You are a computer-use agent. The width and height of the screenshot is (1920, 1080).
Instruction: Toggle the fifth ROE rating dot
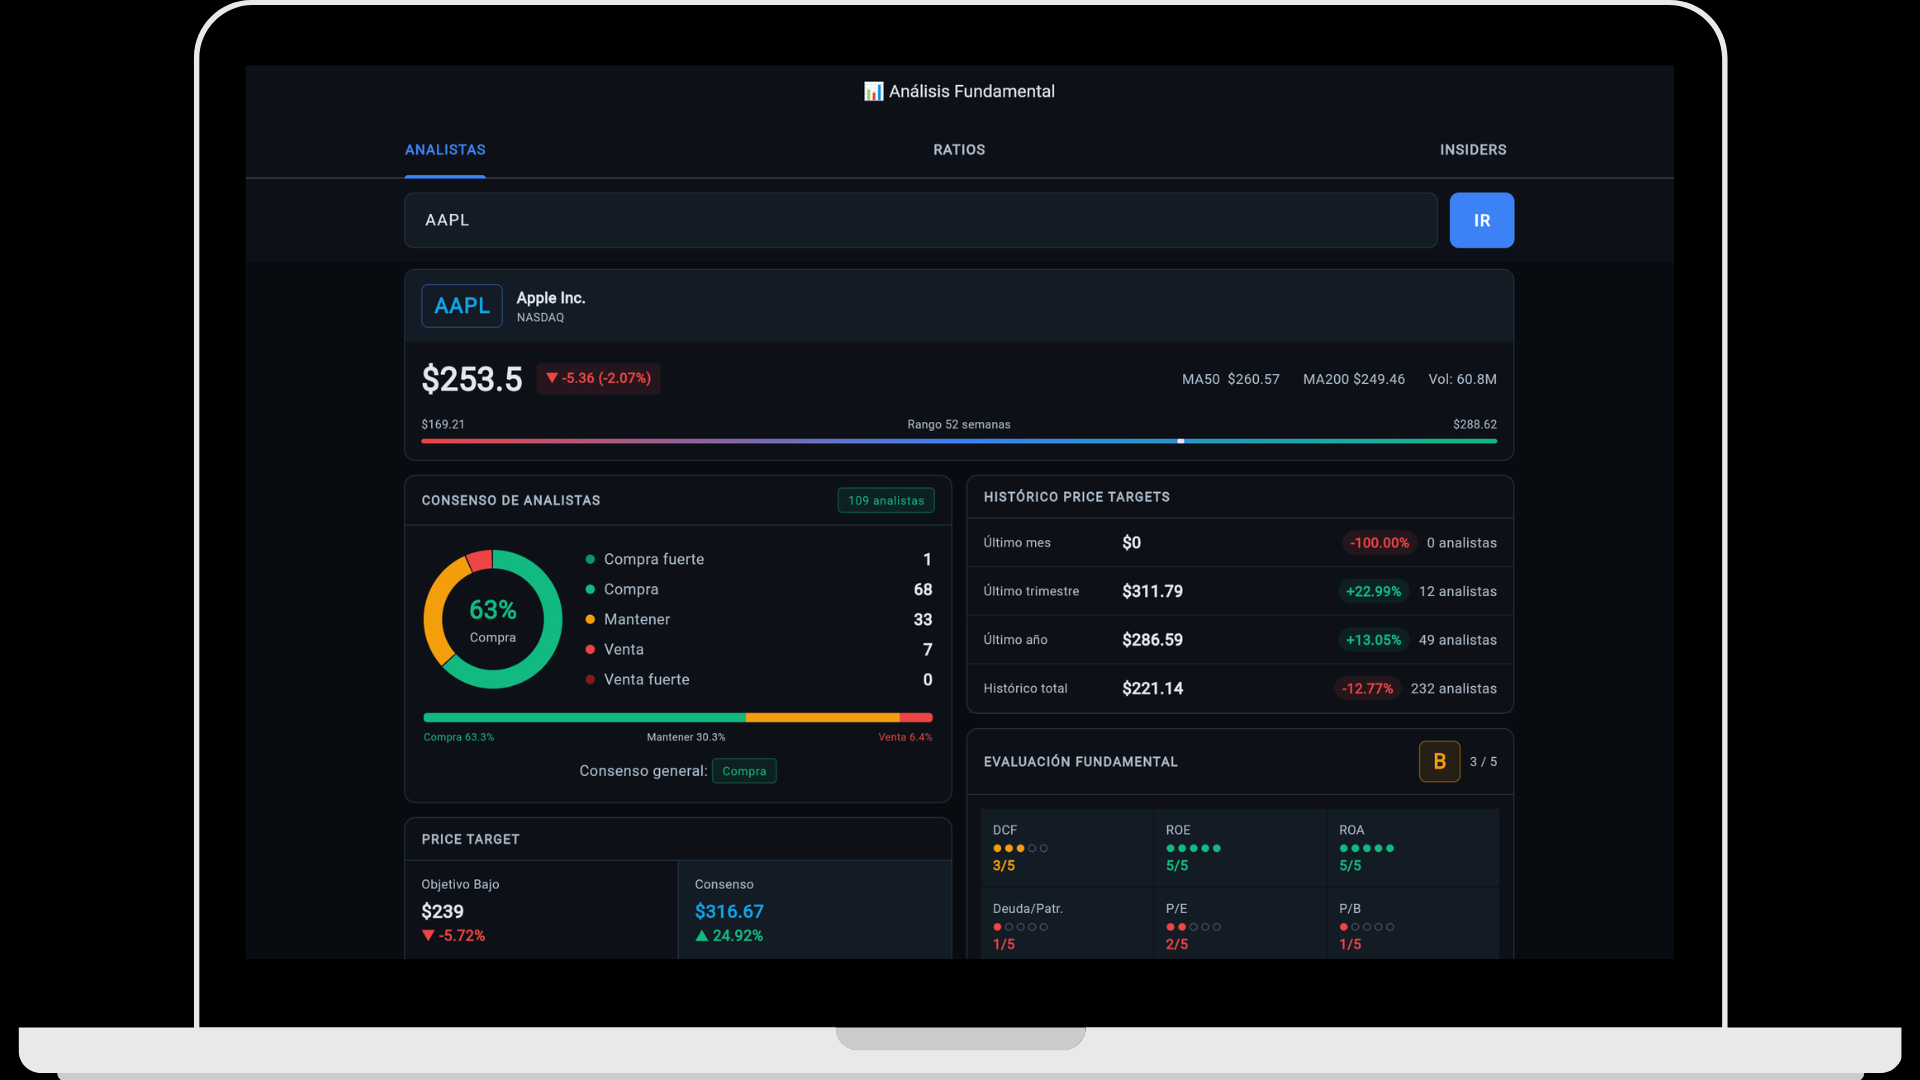click(1218, 848)
